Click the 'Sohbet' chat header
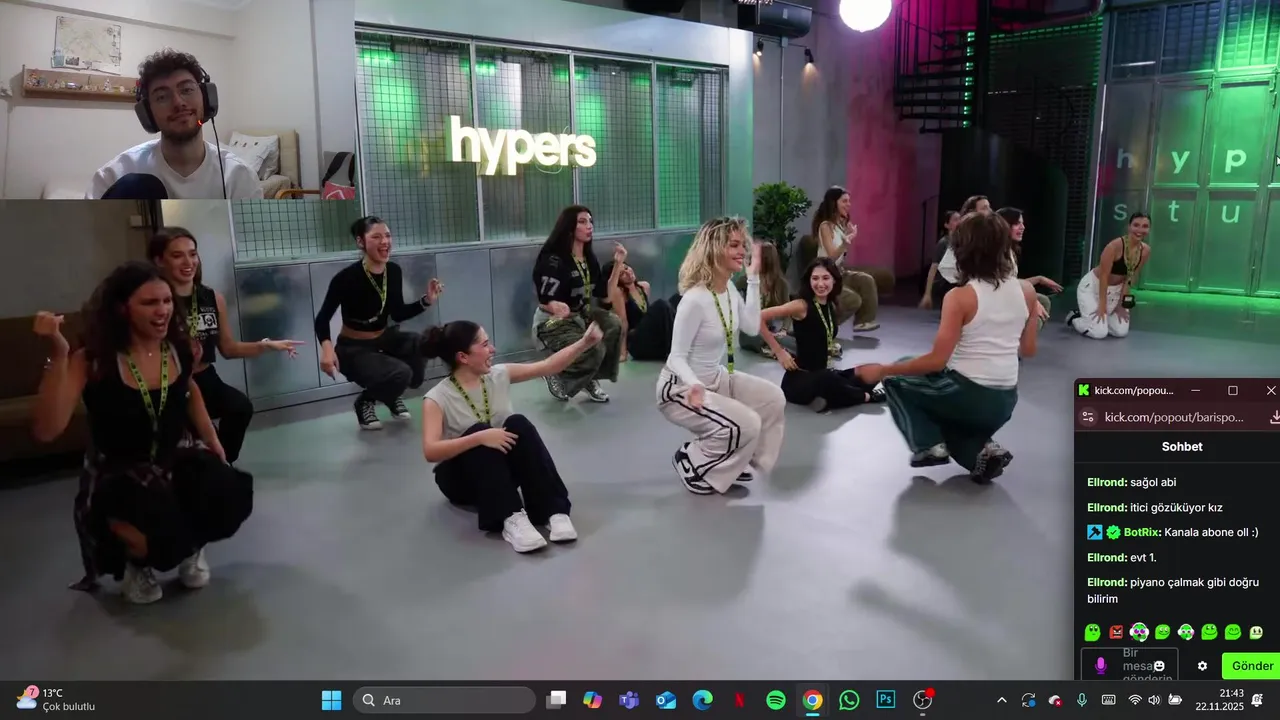Image resolution: width=1280 pixels, height=720 pixels. point(1182,447)
